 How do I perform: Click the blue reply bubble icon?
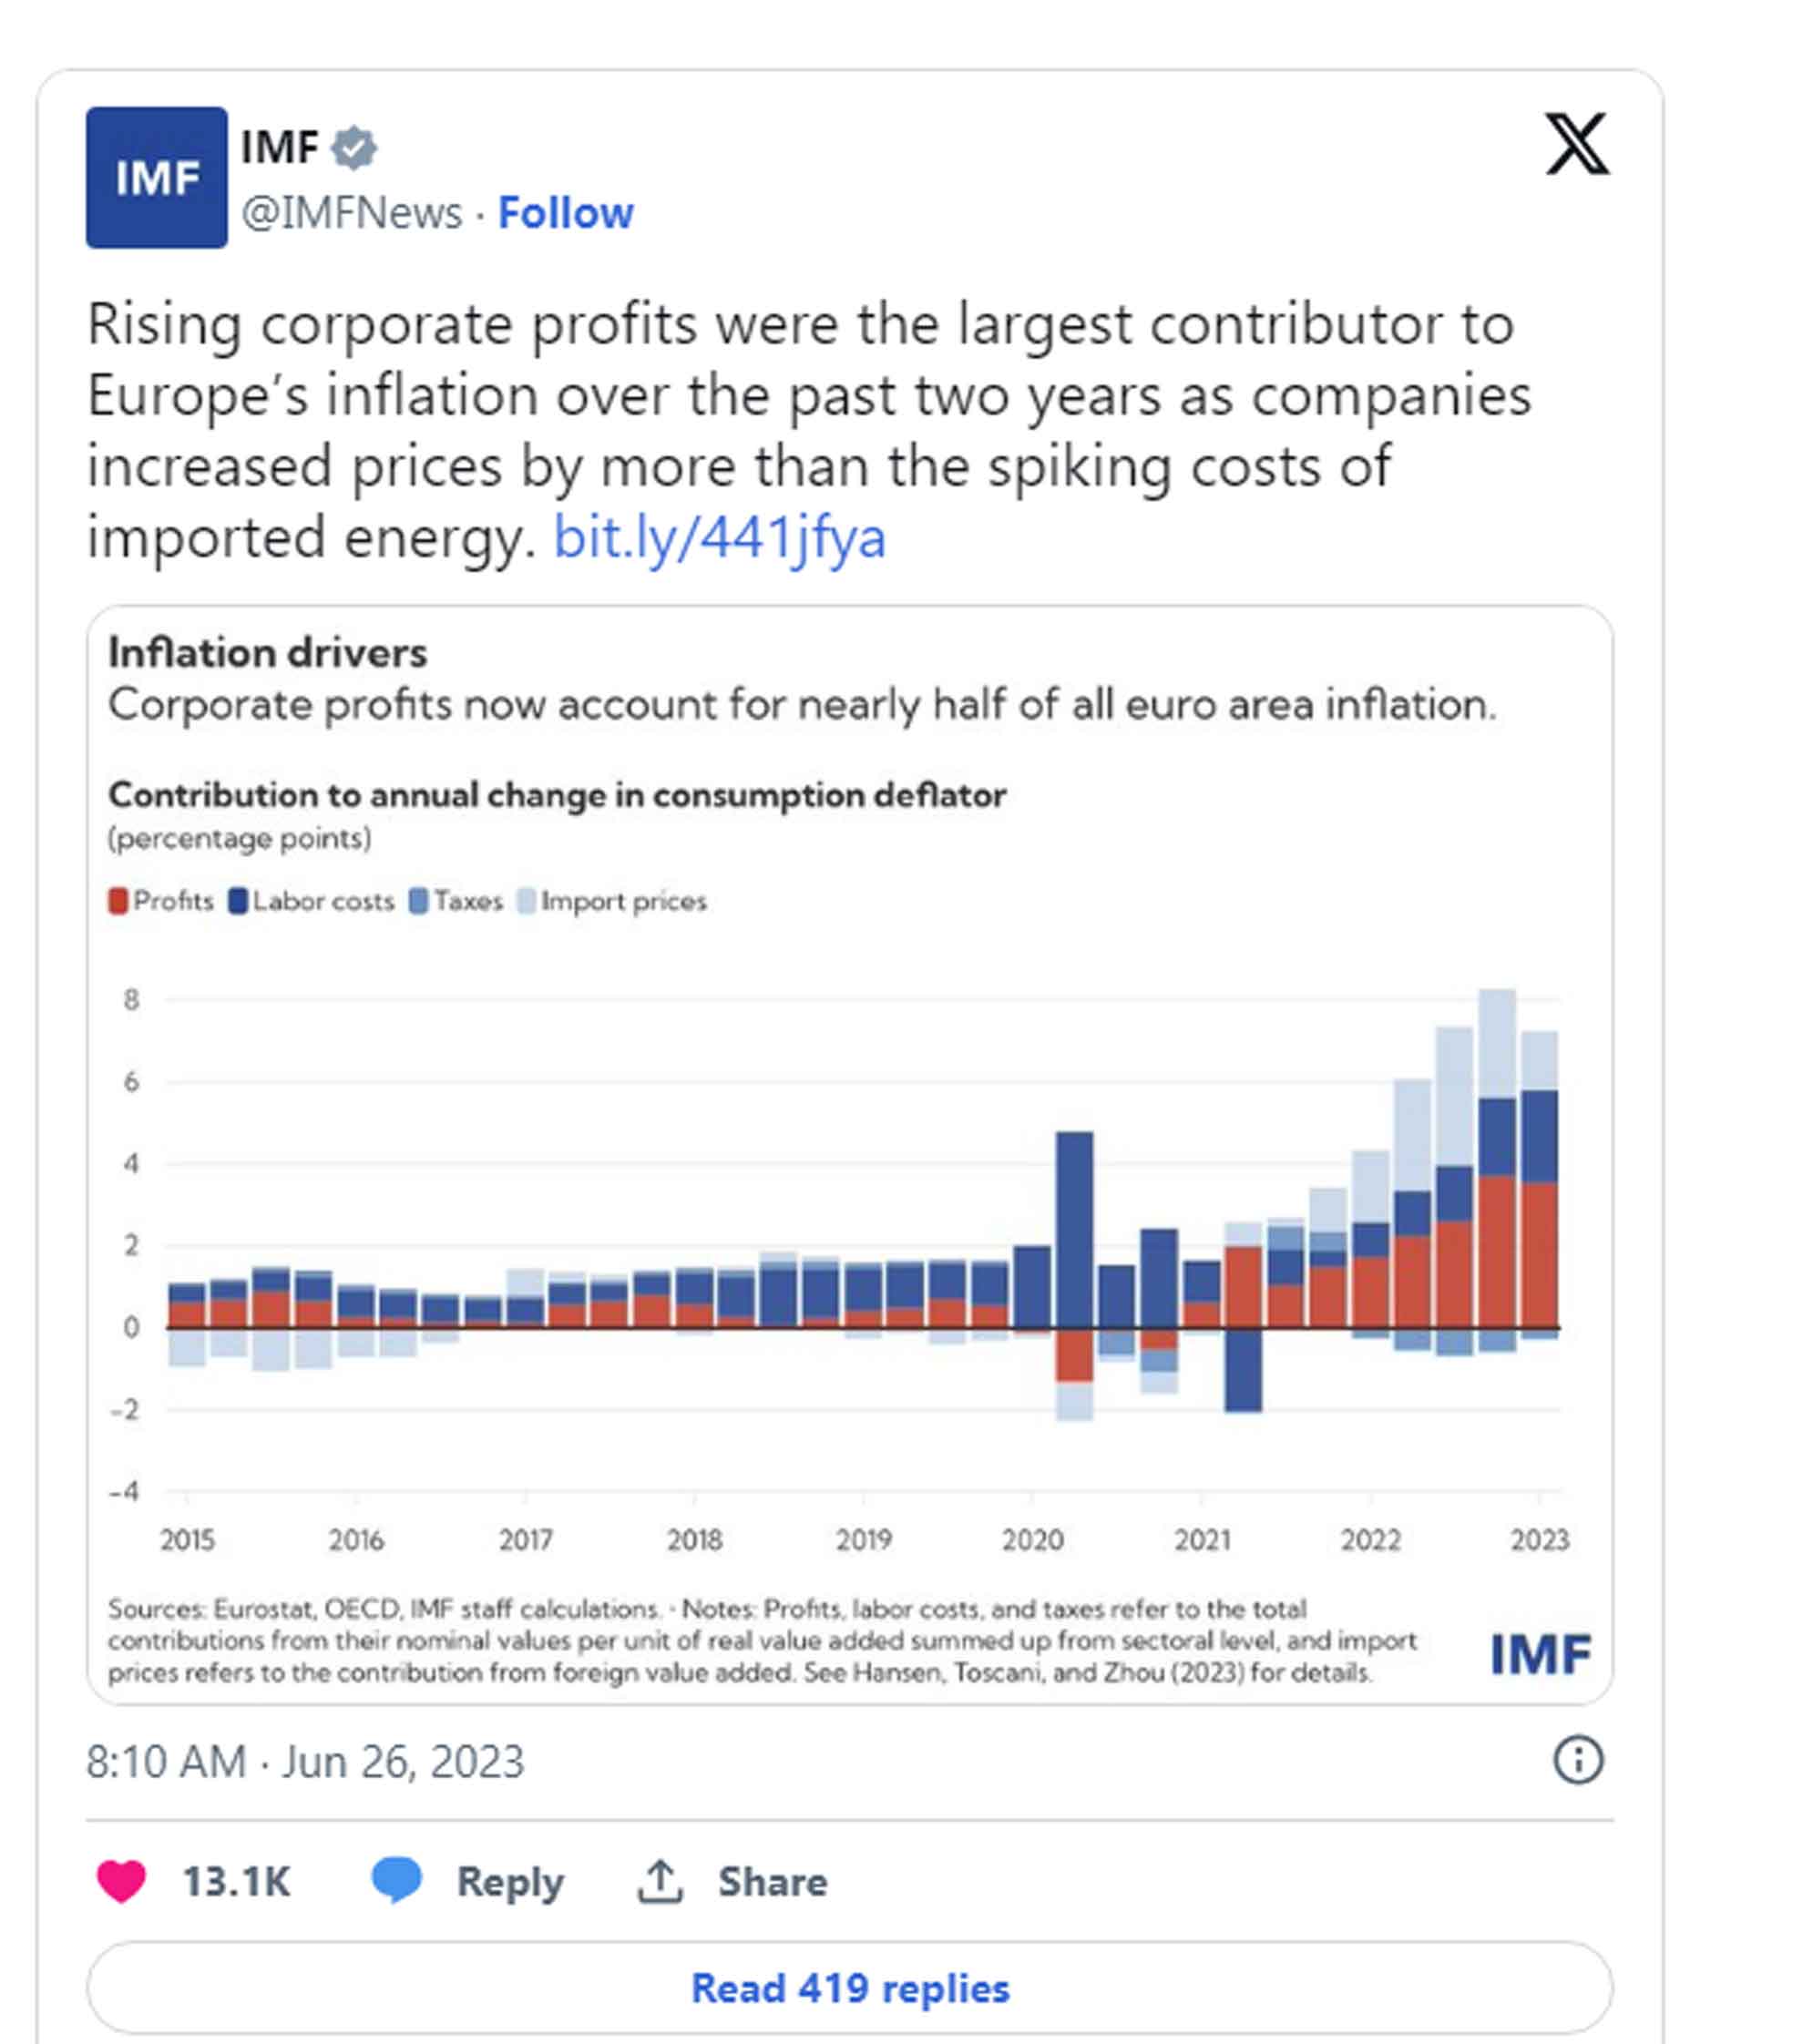396,1879
